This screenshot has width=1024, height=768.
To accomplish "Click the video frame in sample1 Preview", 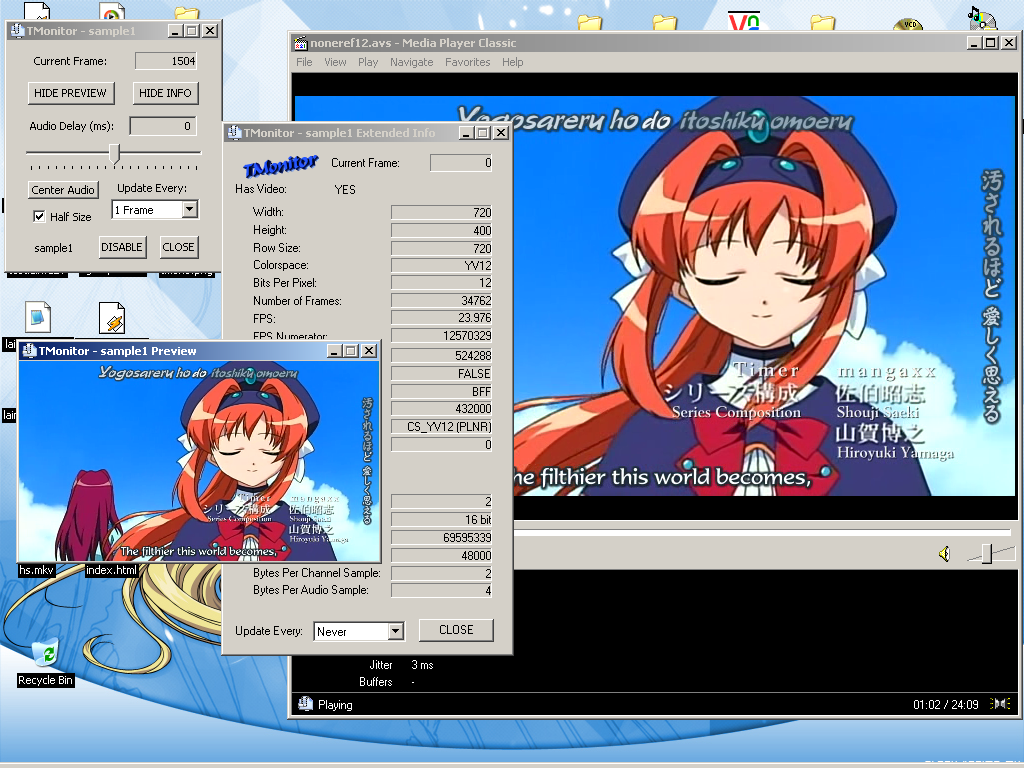I will [x=199, y=461].
